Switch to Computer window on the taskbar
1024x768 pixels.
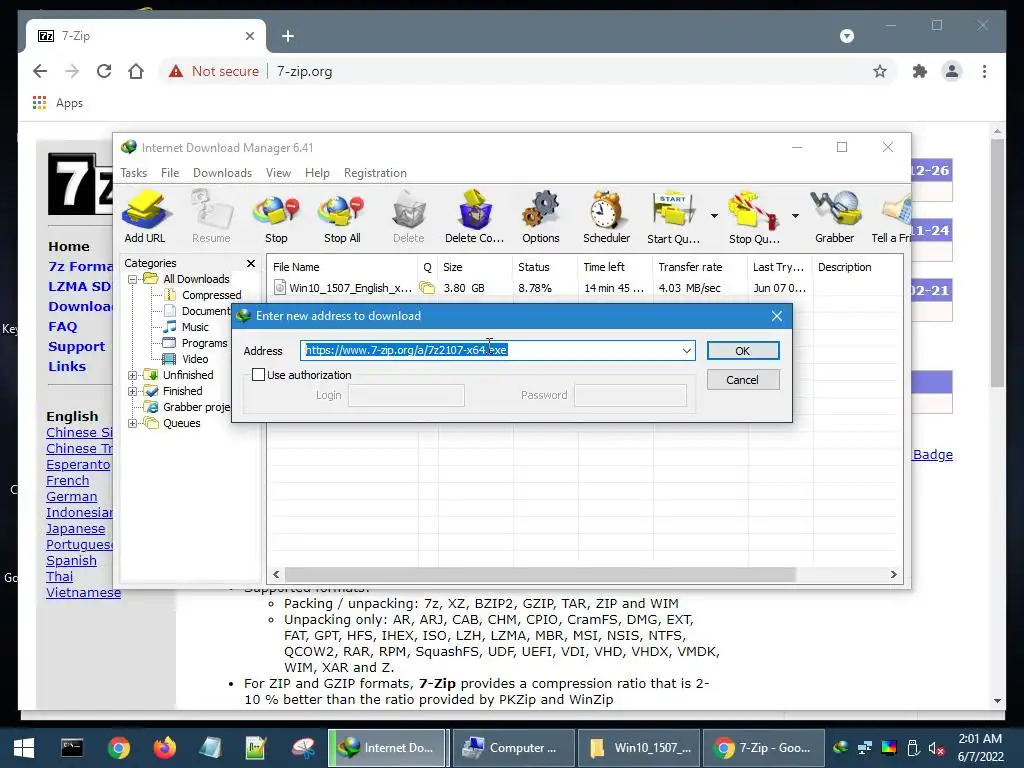(x=513, y=748)
